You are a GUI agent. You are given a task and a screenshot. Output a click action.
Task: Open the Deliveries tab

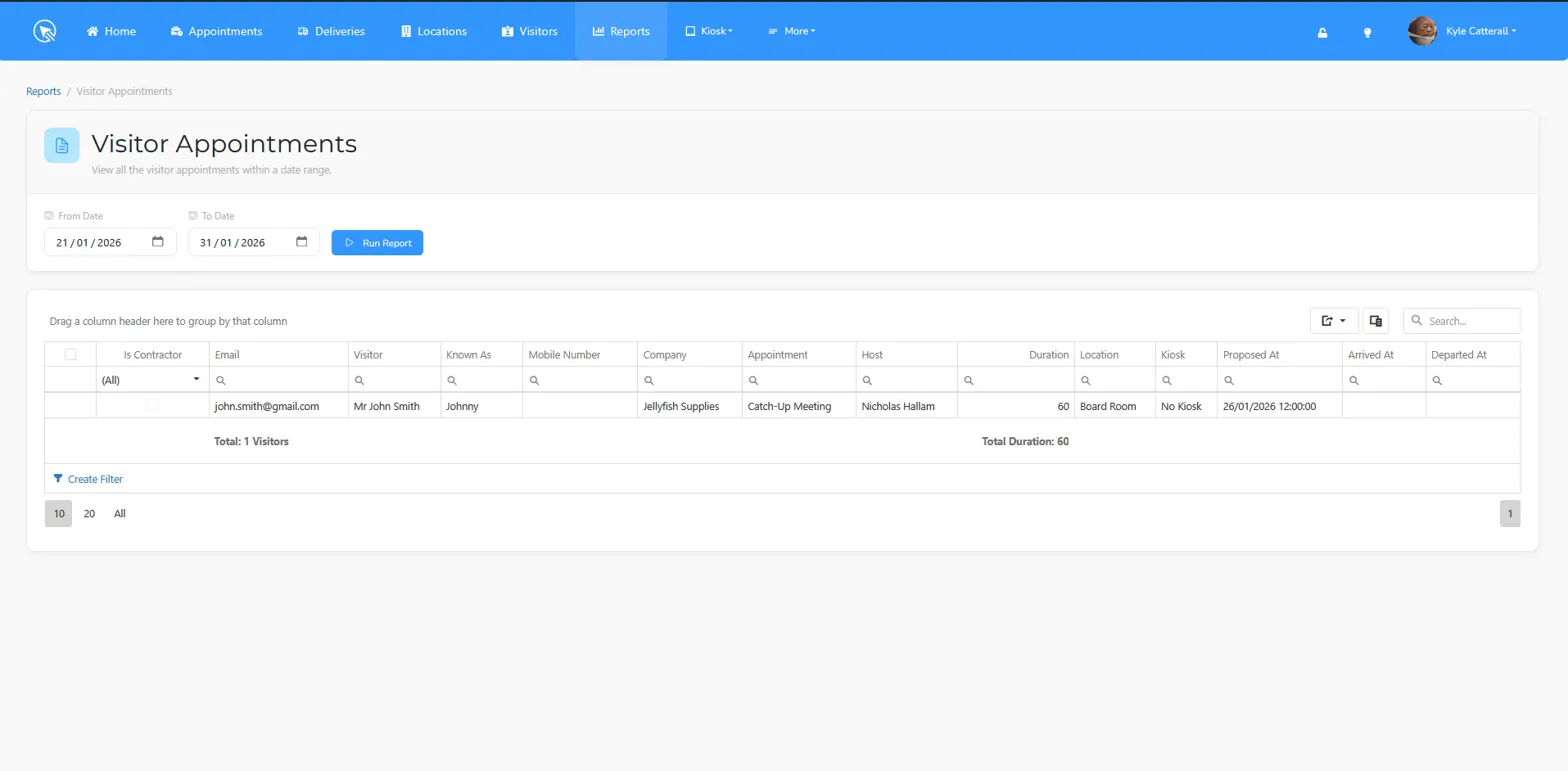tap(331, 31)
